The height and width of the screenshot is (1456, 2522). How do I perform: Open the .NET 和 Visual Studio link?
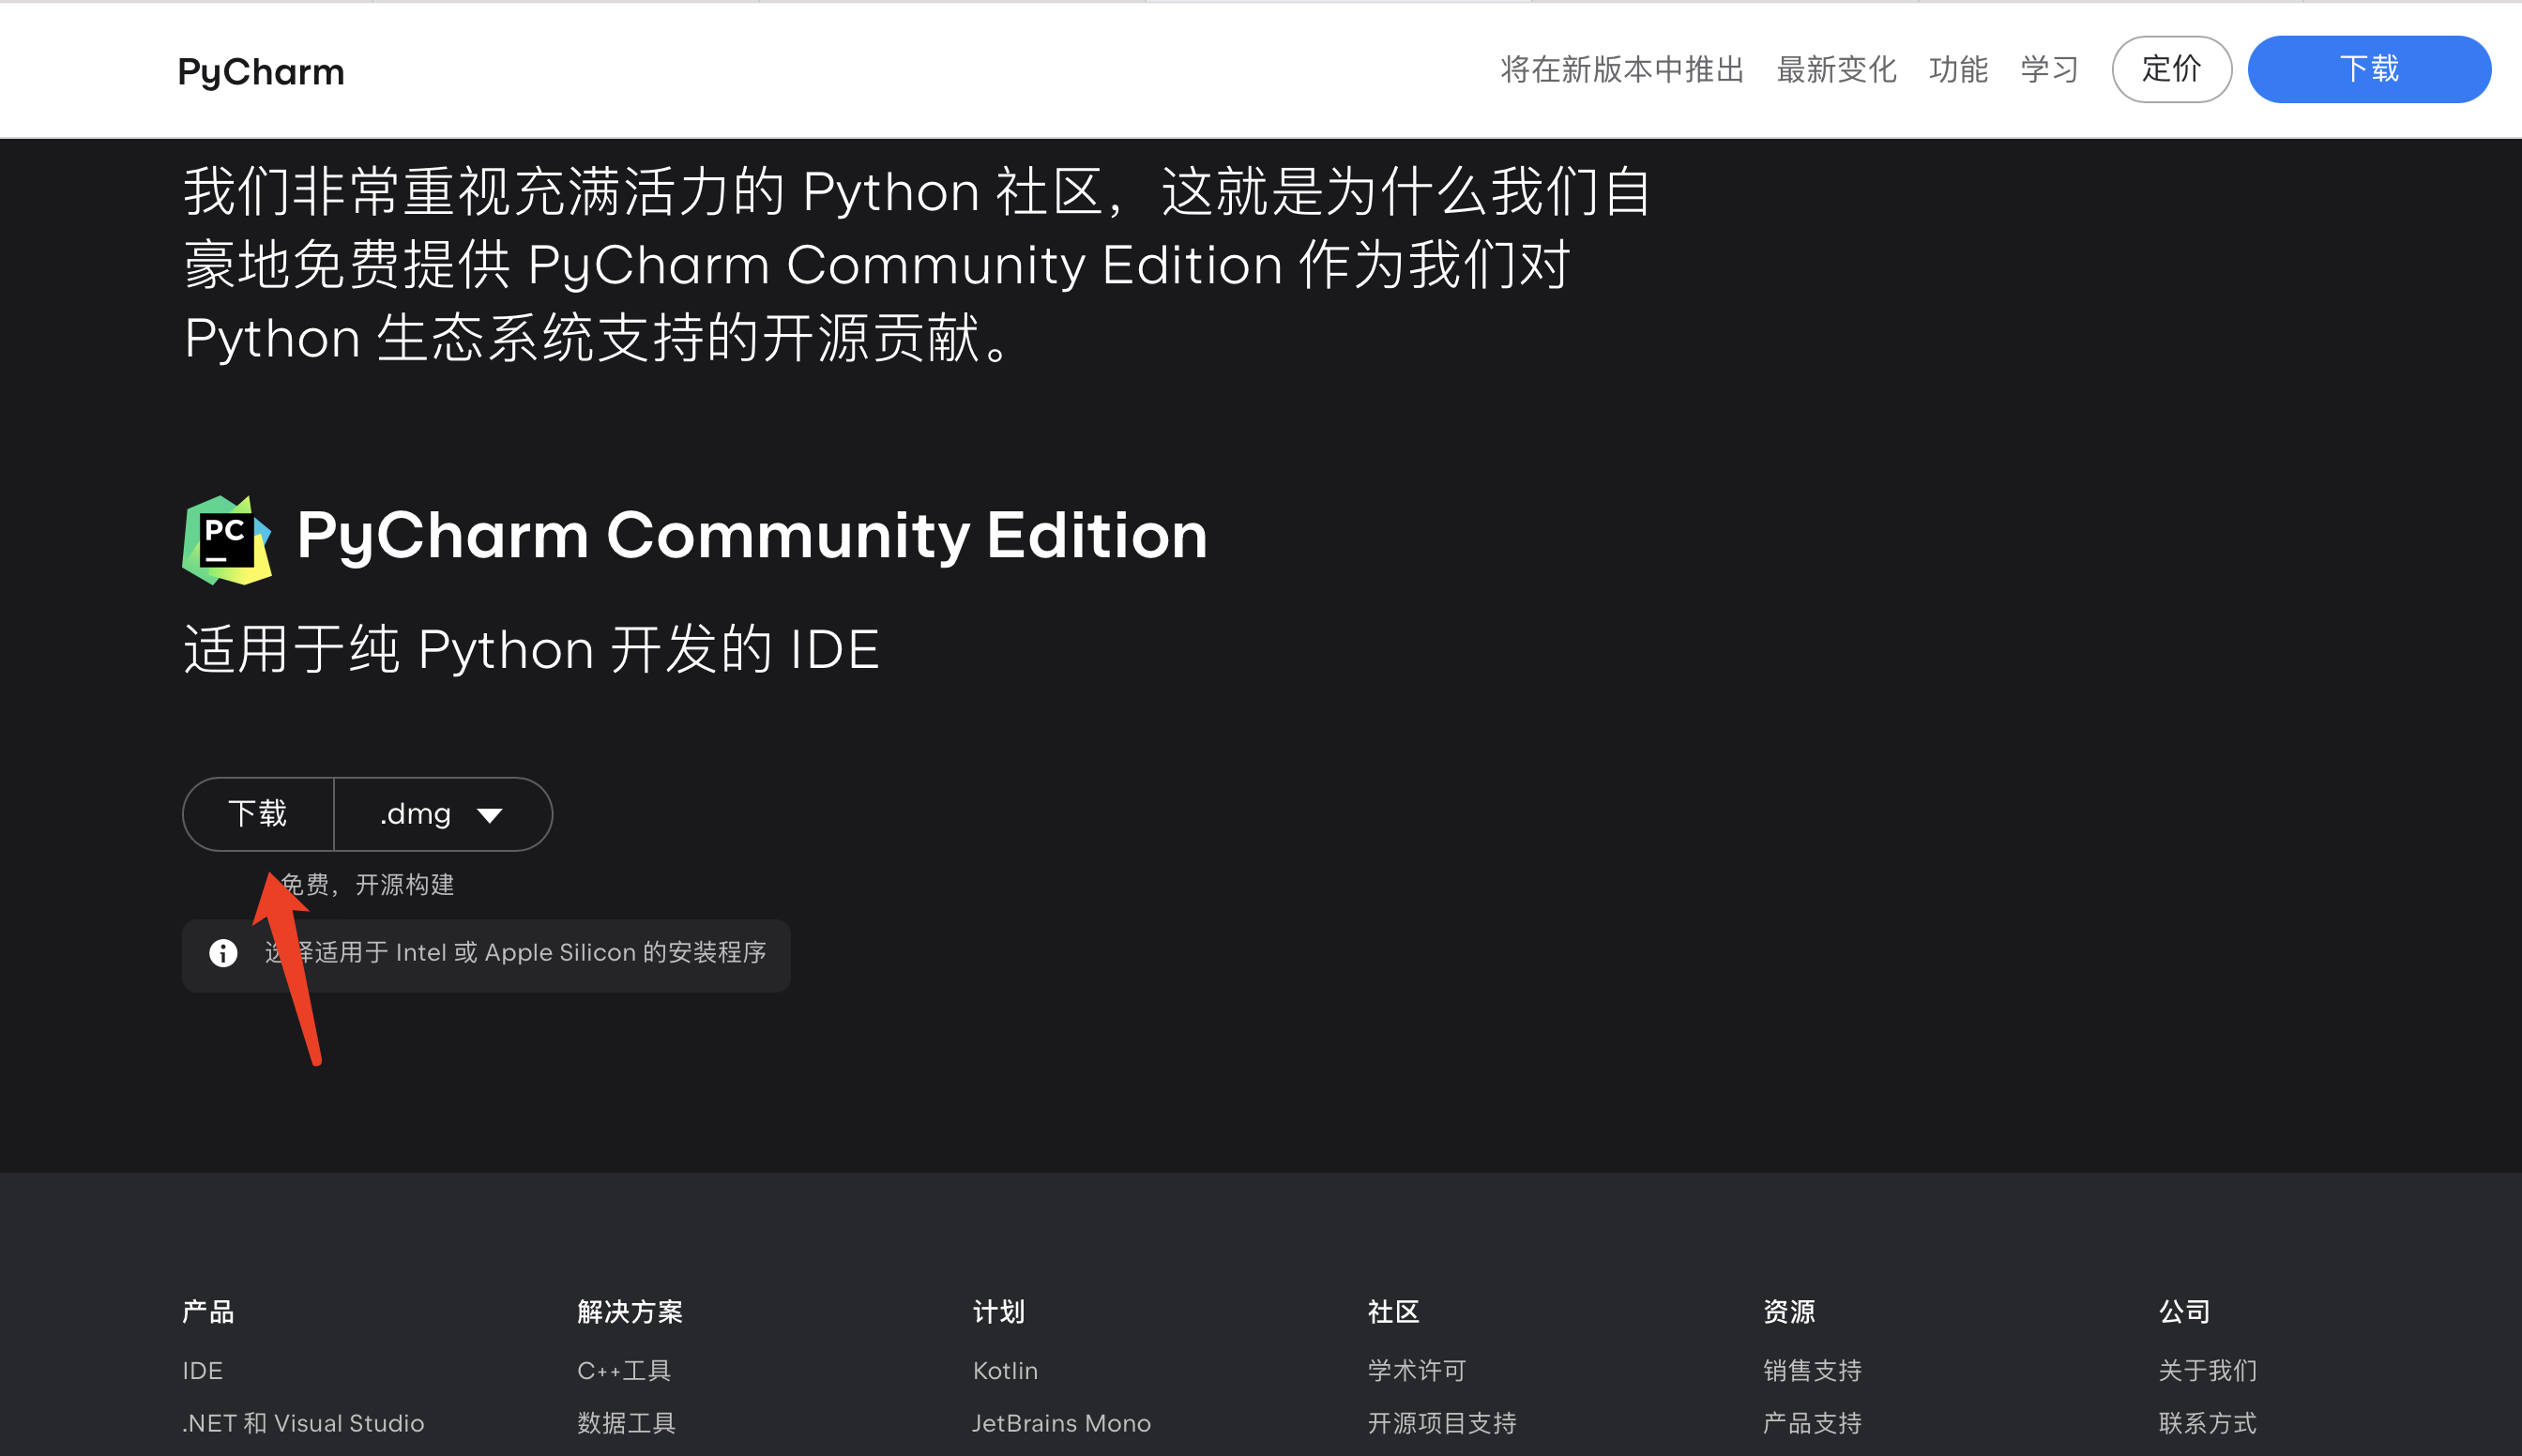[303, 1423]
